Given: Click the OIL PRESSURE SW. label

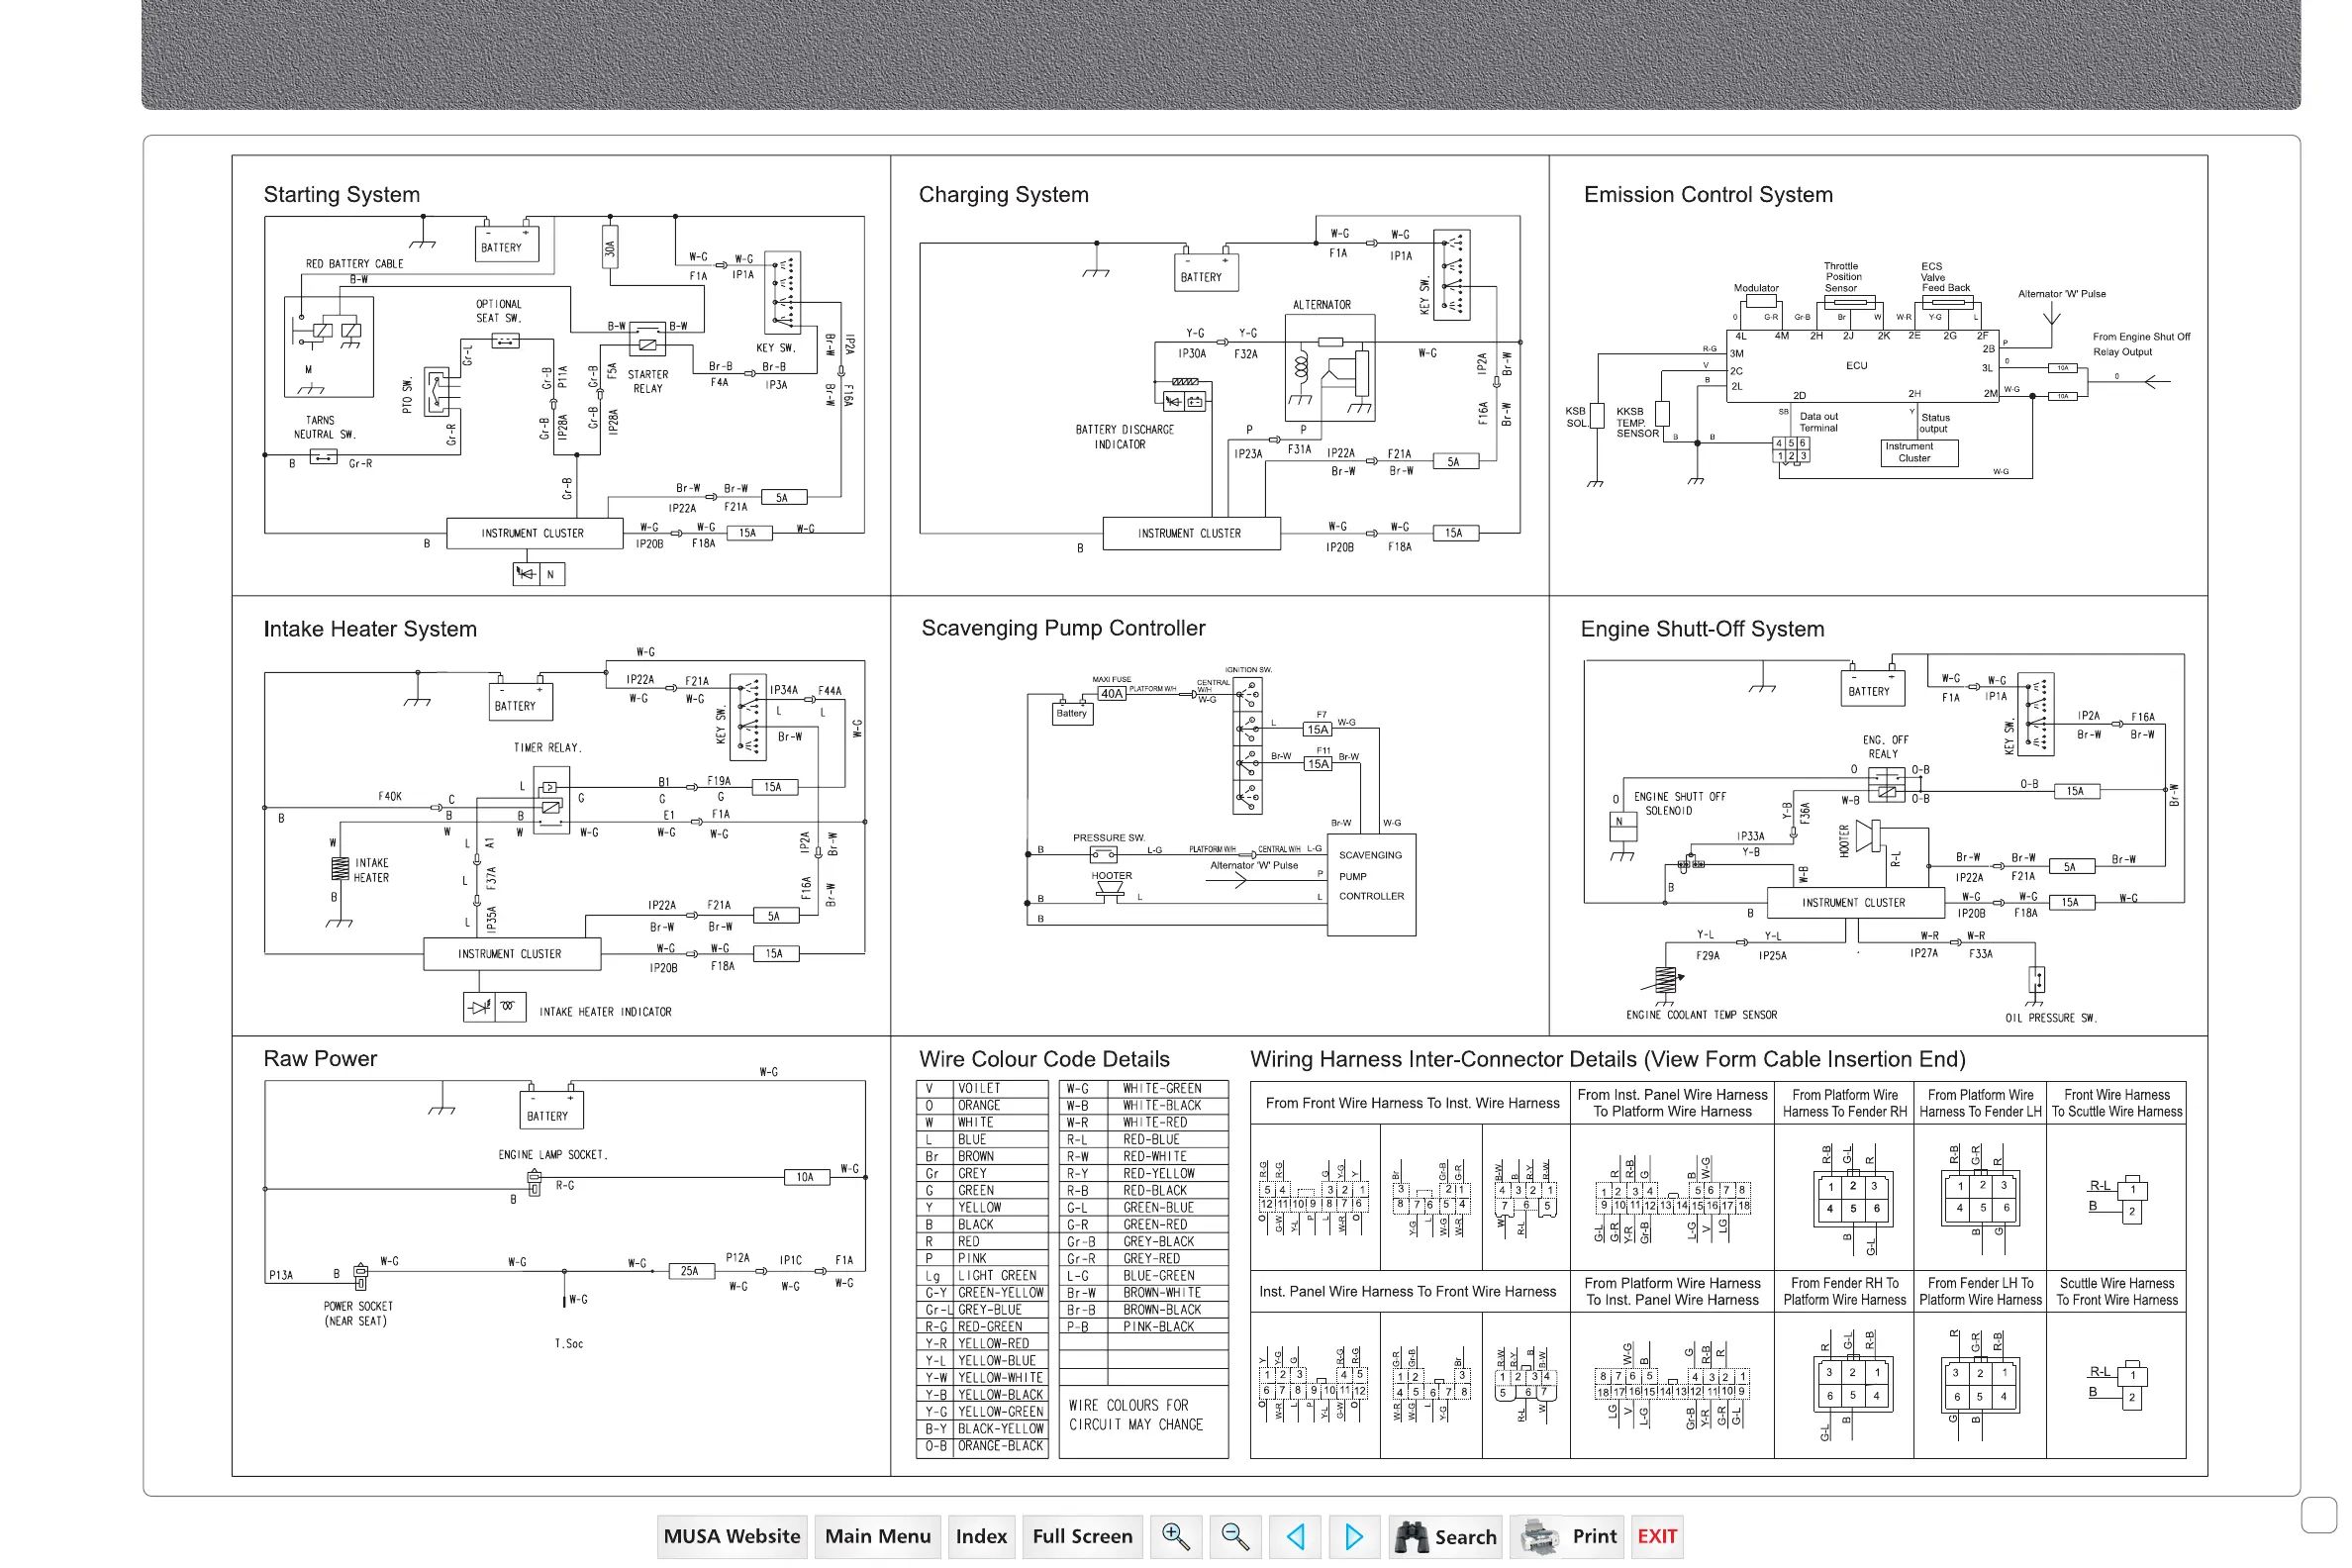Looking at the screenshot, I should point(2050,1018).
